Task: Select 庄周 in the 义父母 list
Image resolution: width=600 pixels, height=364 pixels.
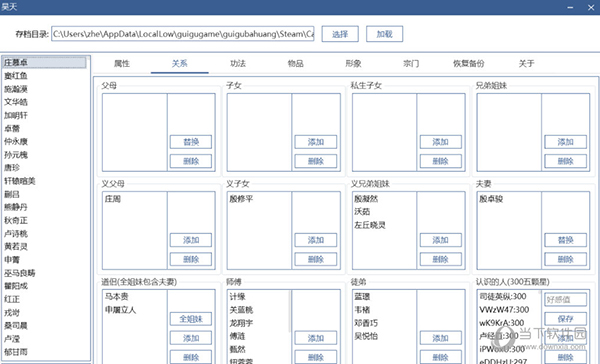Action: coord(113,199)
